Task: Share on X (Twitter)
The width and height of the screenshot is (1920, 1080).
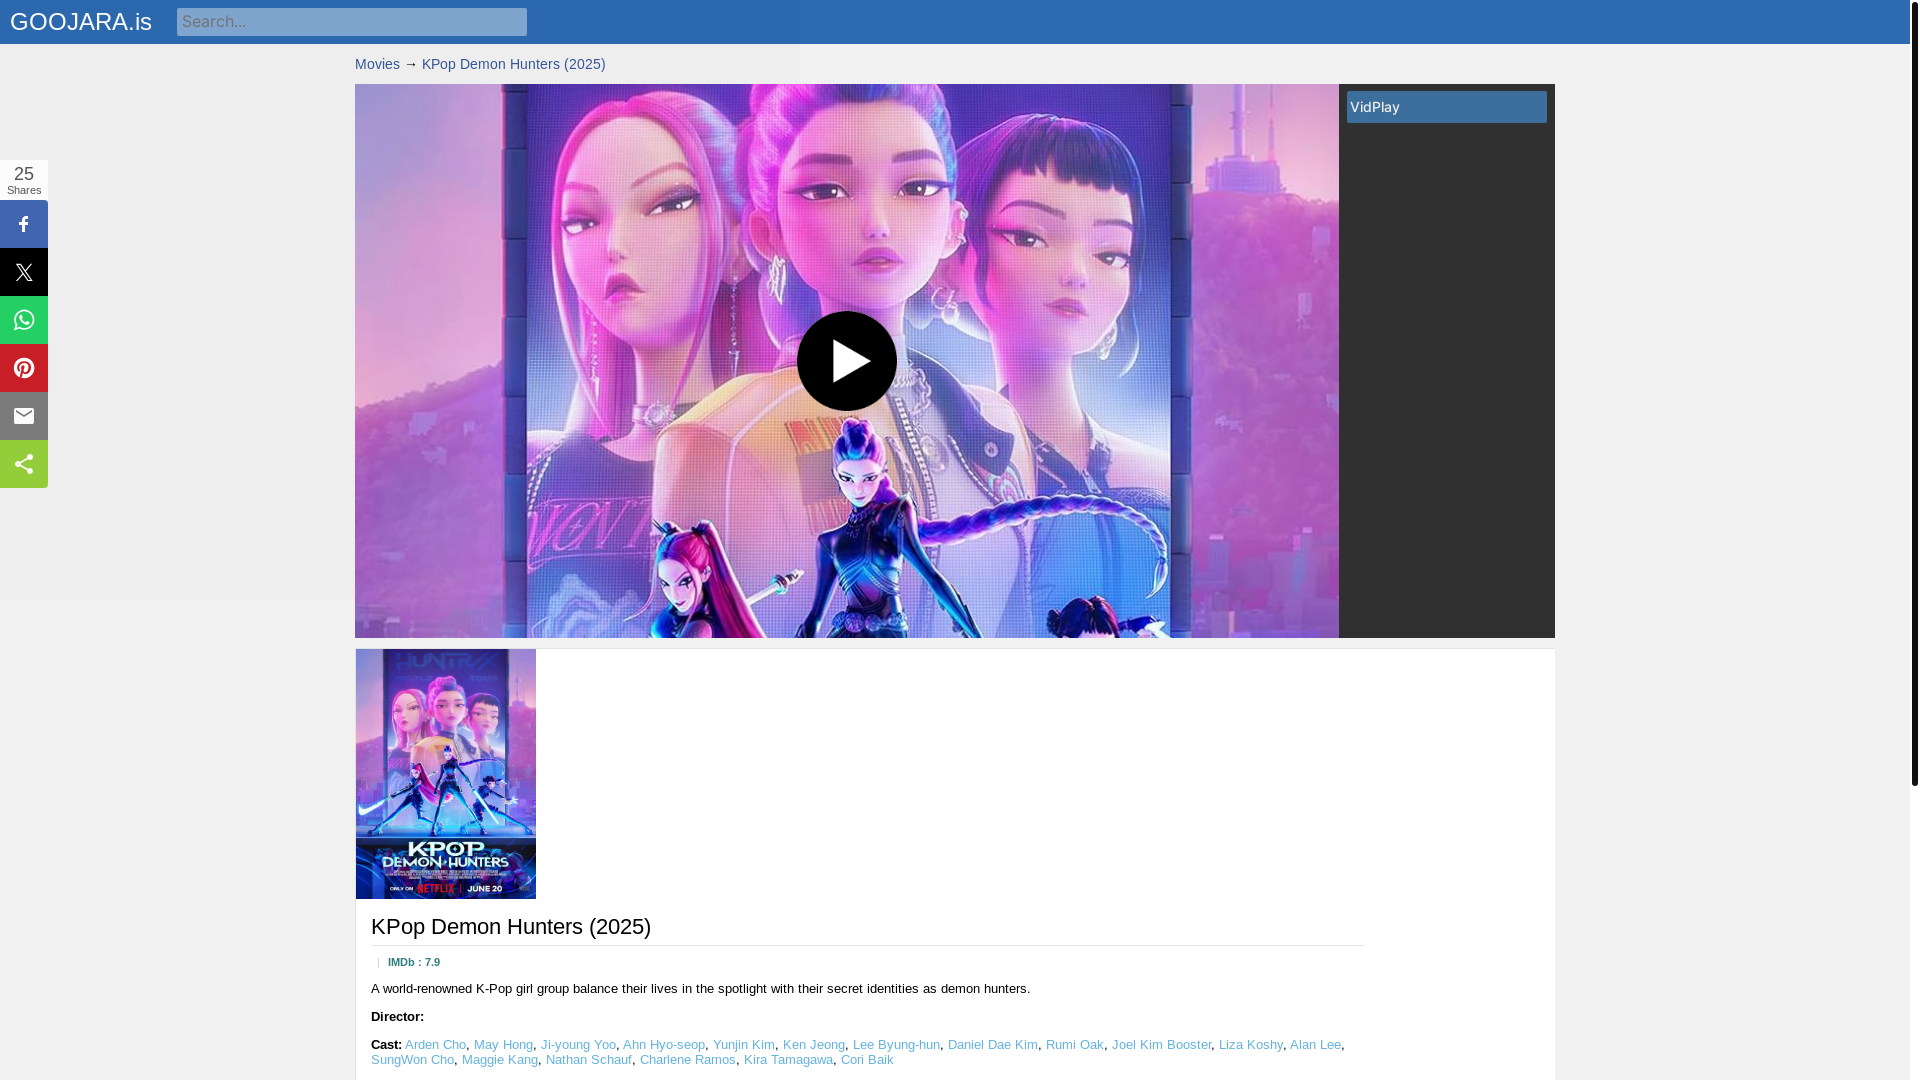Action: (x=24, y=272)
